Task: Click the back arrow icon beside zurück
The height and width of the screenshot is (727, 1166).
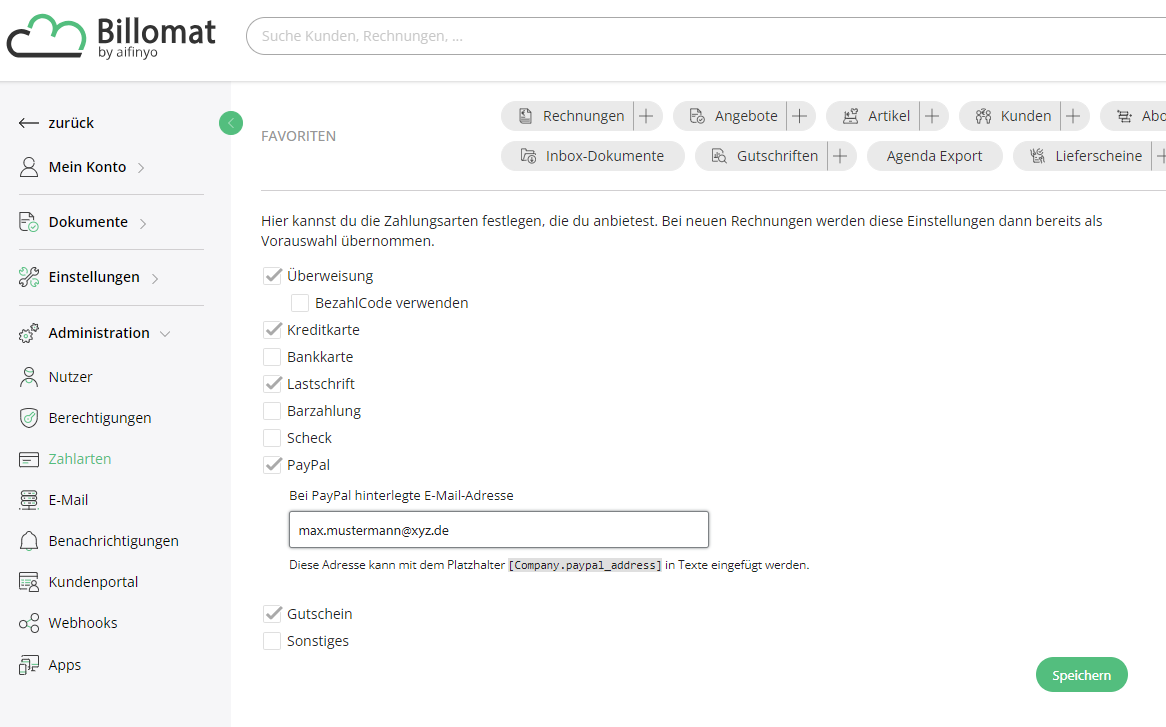Action: point(28,123)
